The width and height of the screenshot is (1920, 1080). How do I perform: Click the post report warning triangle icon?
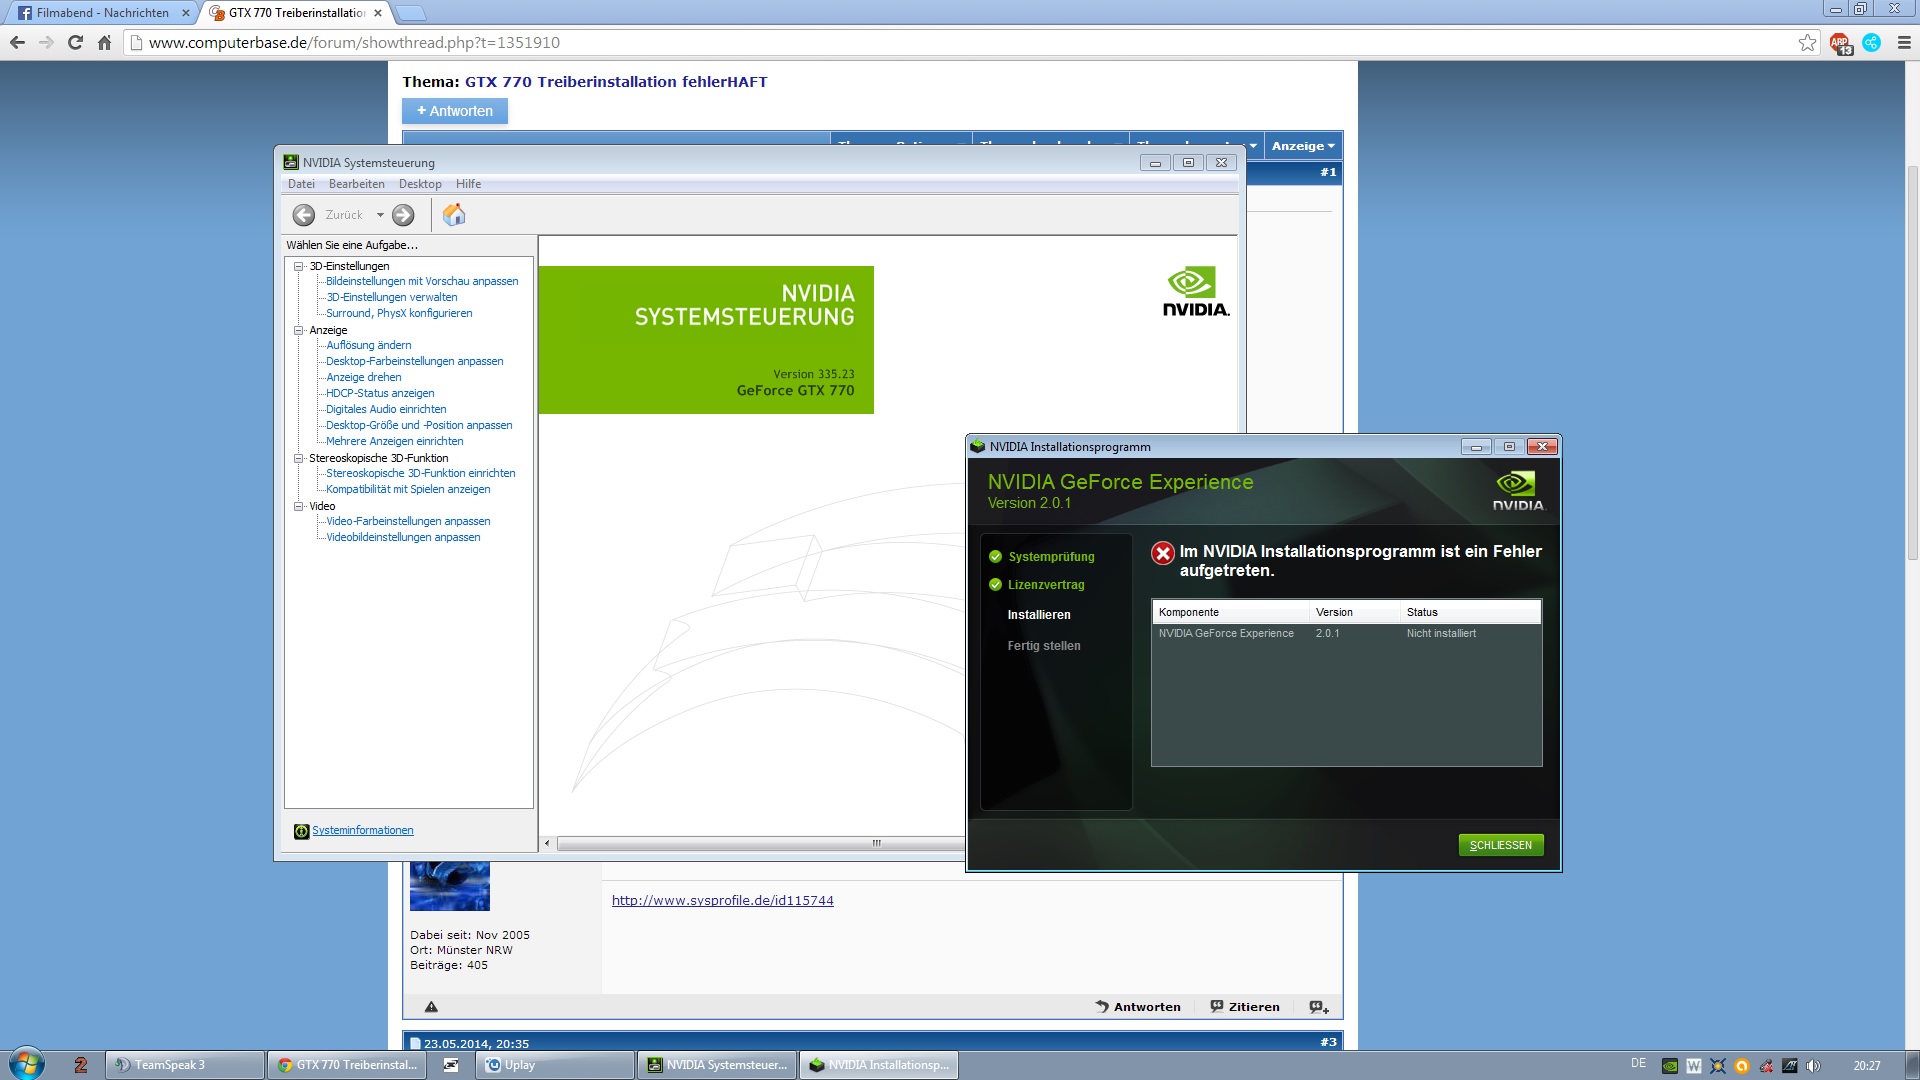[431, 1007]
